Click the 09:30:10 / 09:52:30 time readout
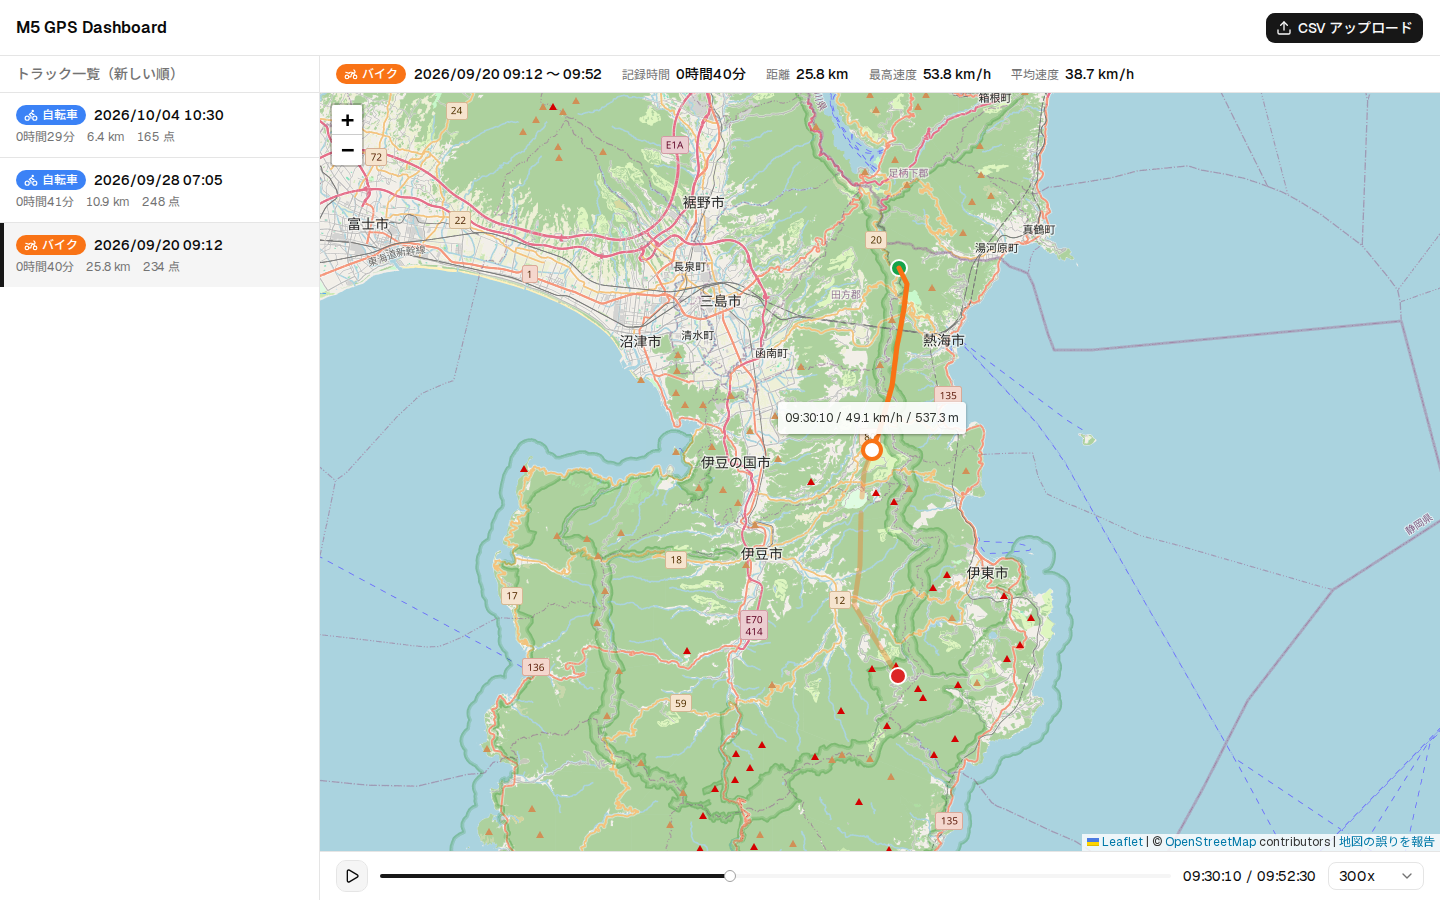This screenshot has height=900, width=1440. (1249, 876)
